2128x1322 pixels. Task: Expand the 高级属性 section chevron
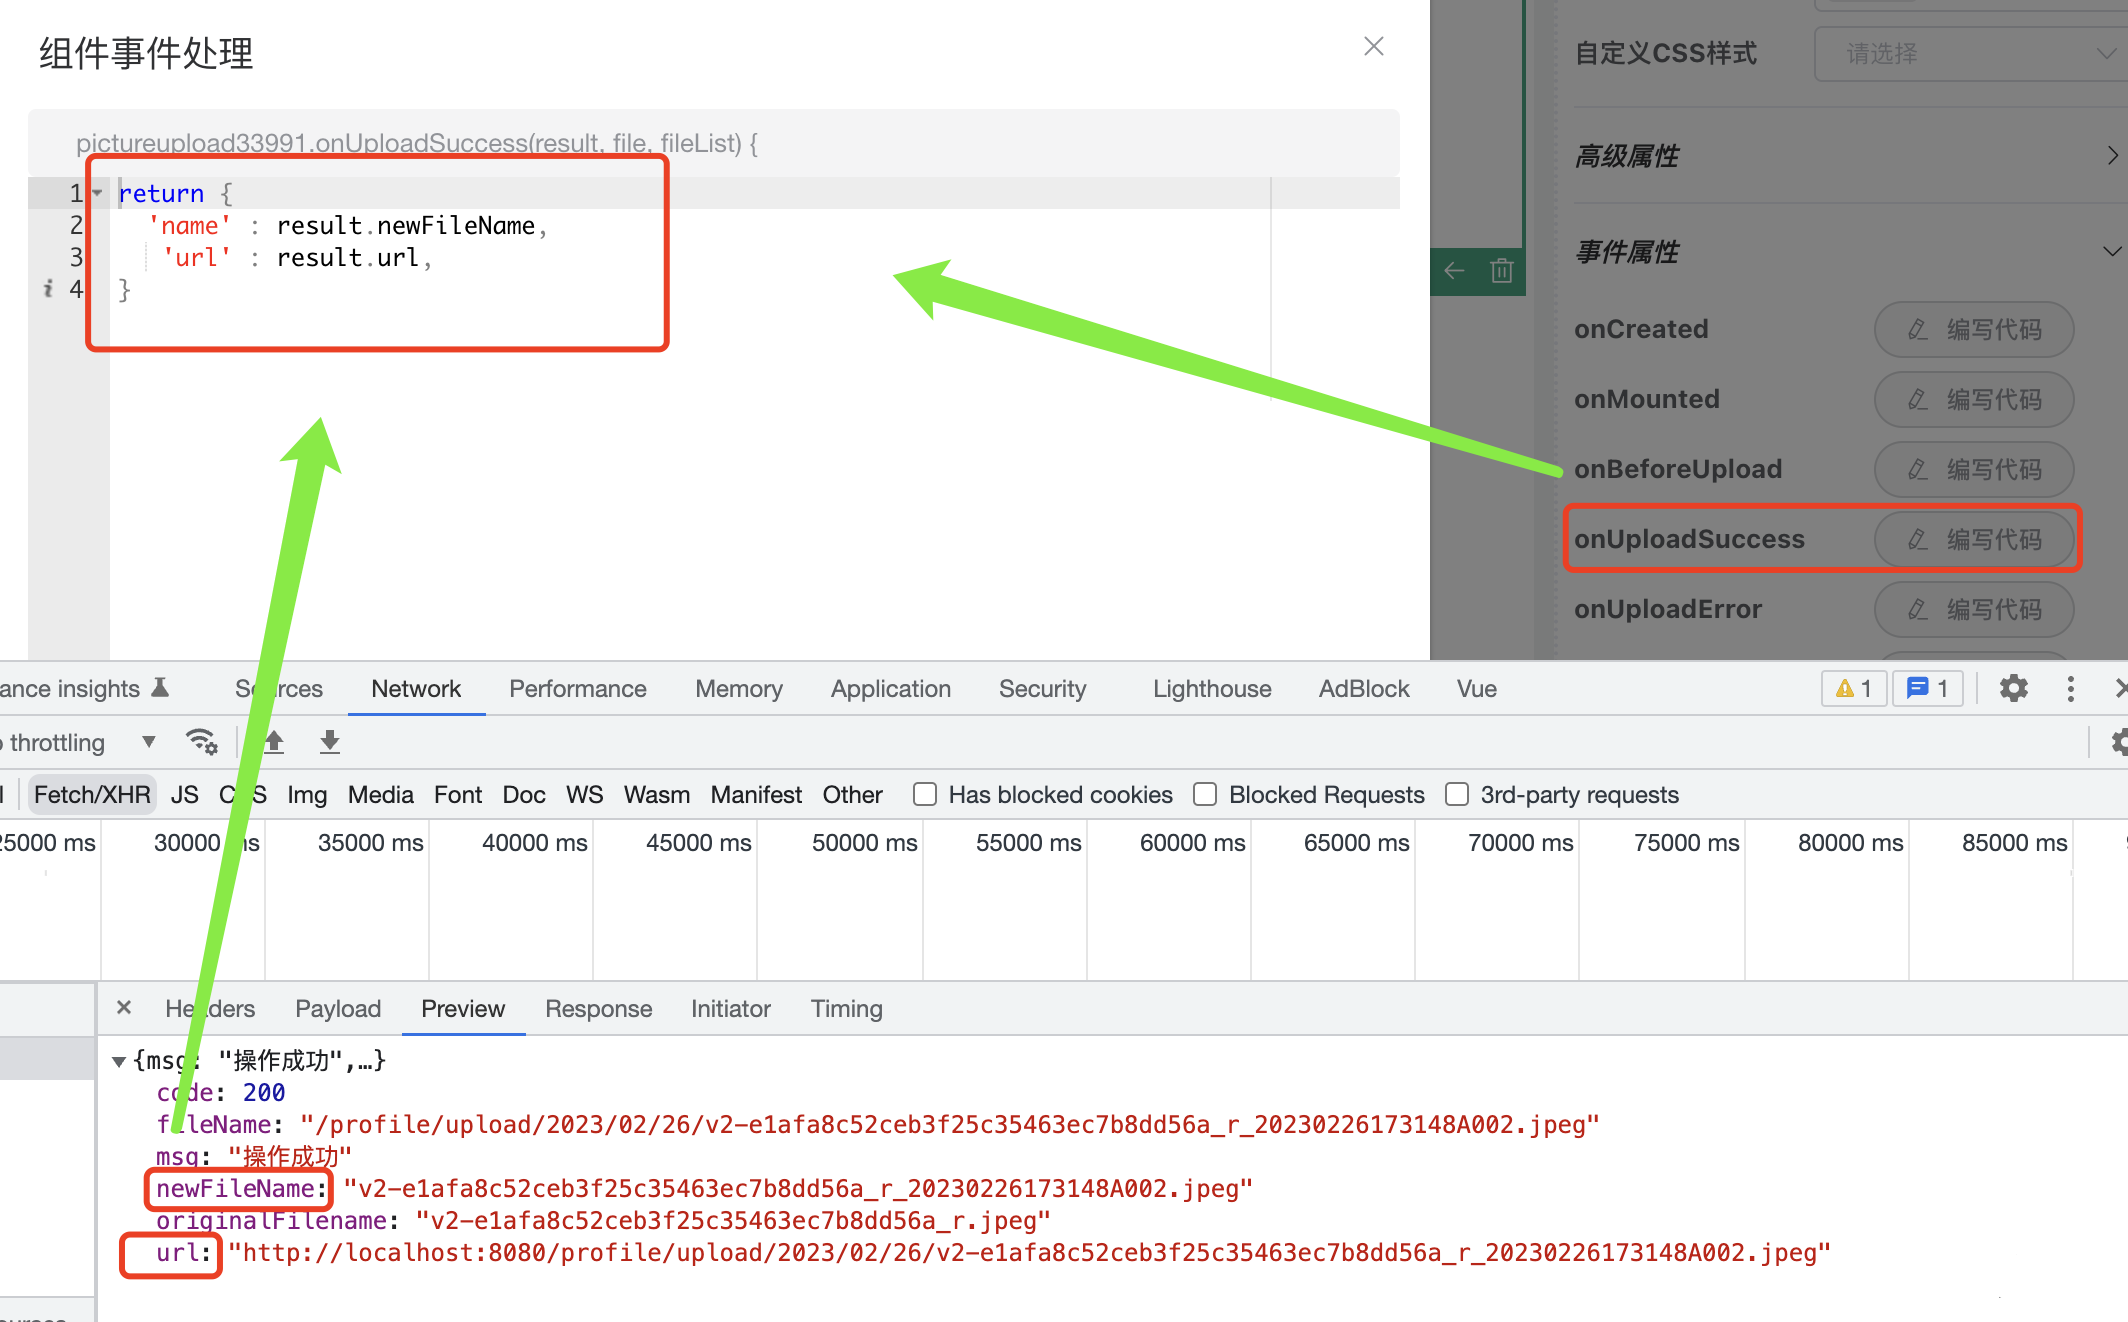click(2111, 155)
